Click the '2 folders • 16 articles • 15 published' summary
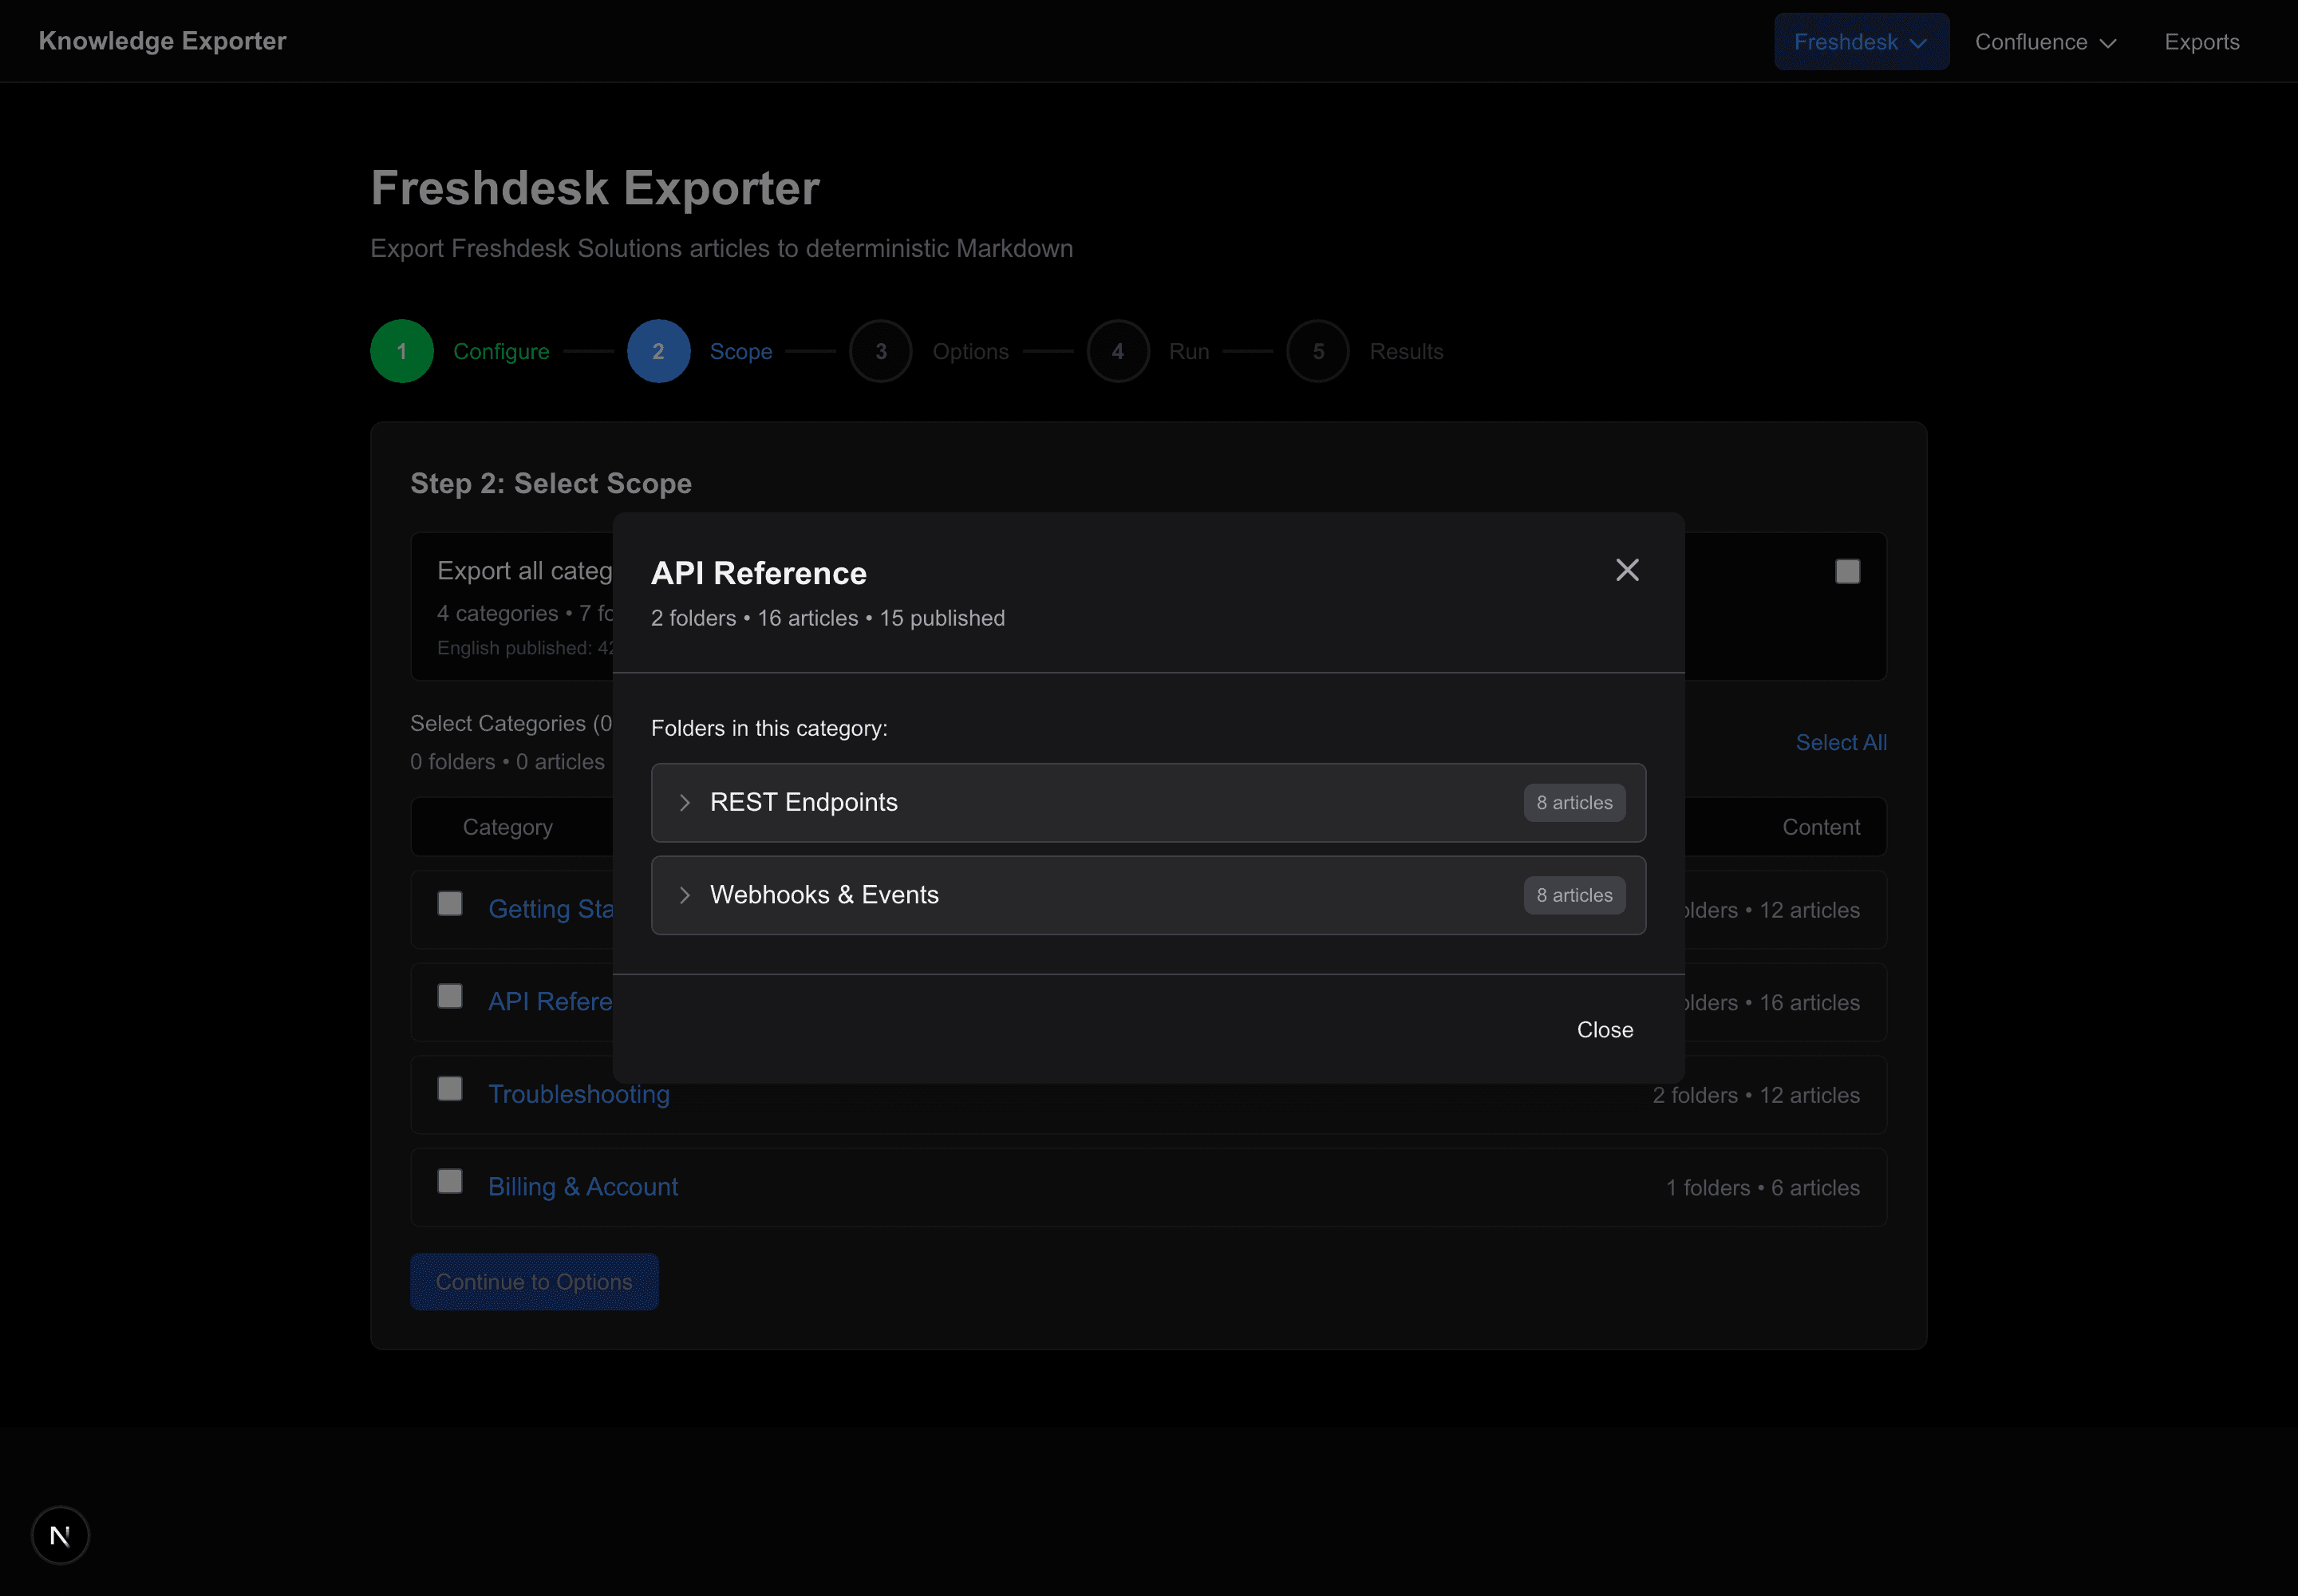 click(828, 618)
